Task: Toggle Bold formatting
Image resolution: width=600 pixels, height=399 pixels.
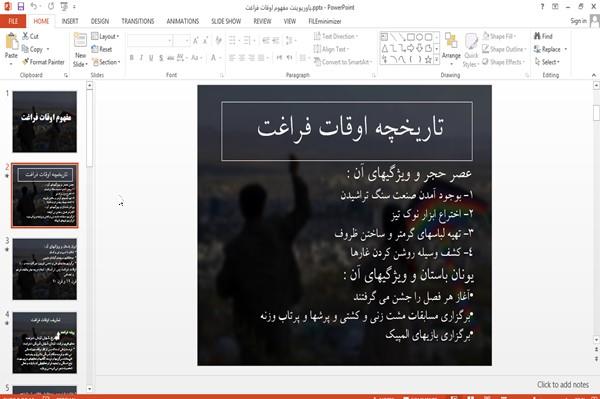Action: [132, 58]
